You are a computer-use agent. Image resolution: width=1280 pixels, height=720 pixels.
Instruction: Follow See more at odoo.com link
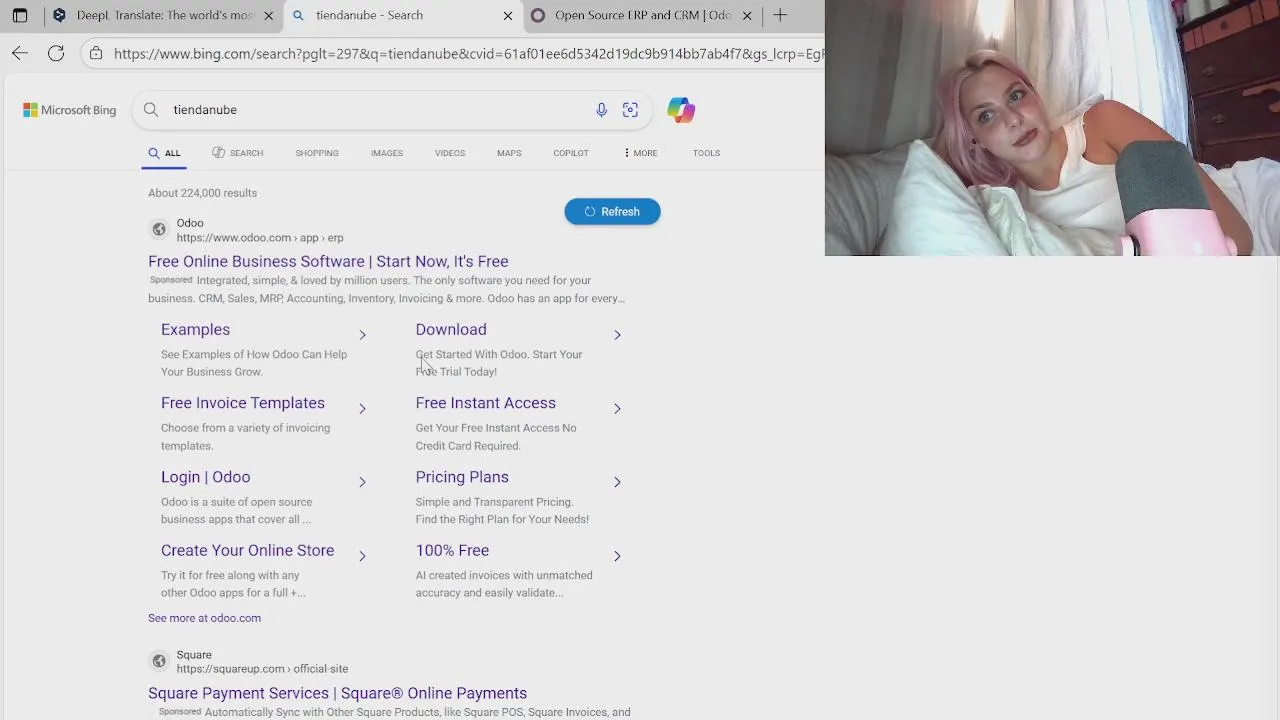coord(204,618)
